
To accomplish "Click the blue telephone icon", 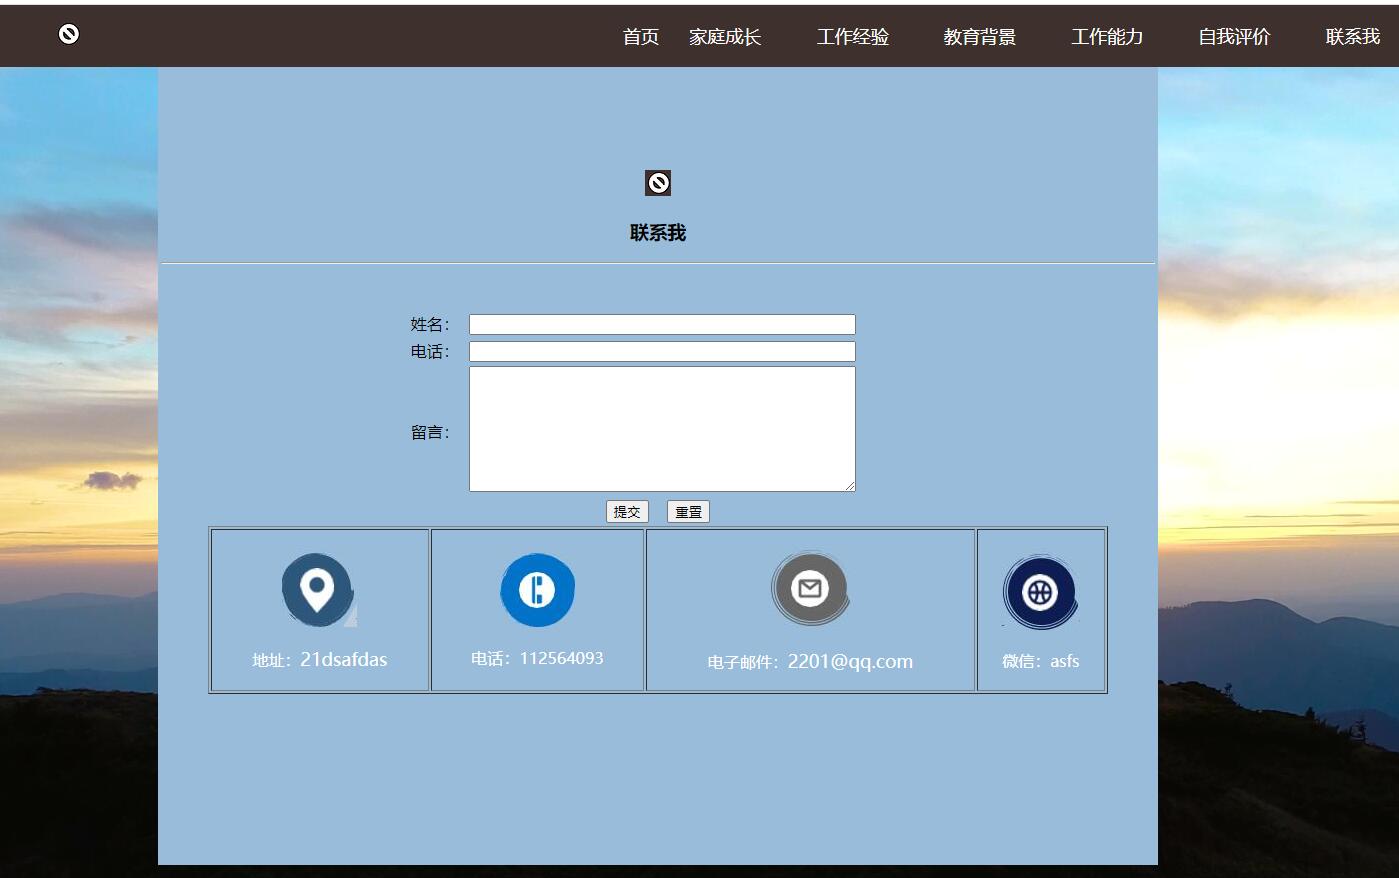I will pyautogui.click(x=537, y=590).
